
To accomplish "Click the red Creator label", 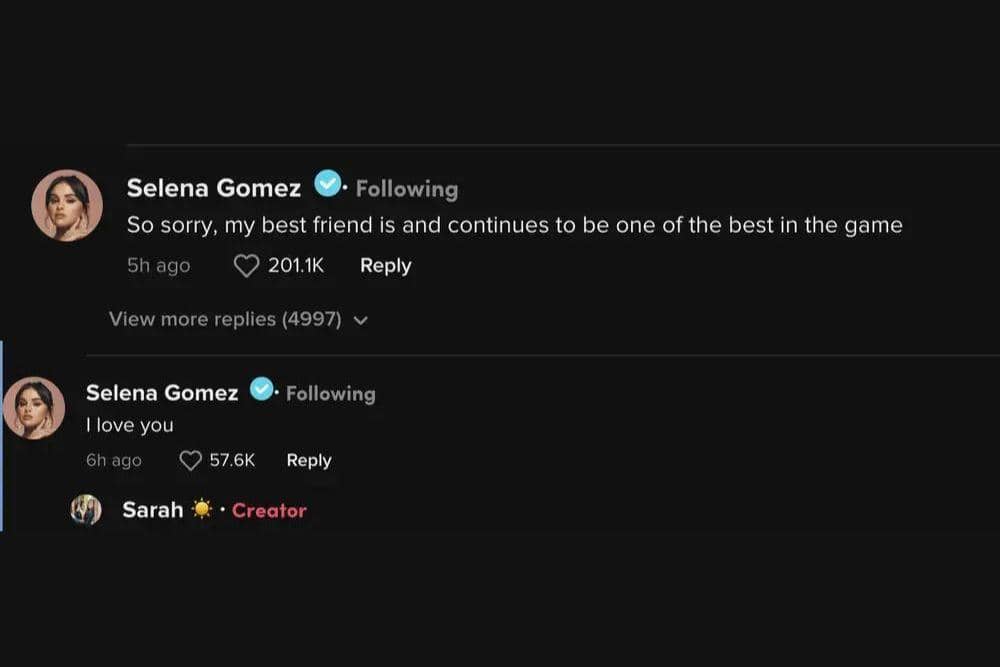I will point(269,511).
